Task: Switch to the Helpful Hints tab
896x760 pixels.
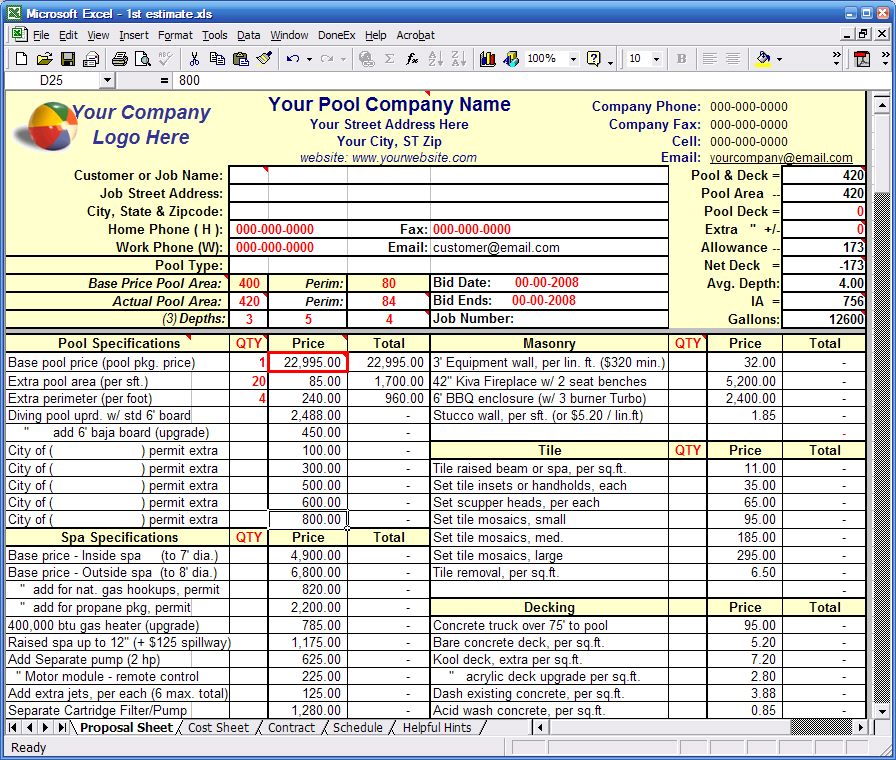Action: click(x=437, y=727)
